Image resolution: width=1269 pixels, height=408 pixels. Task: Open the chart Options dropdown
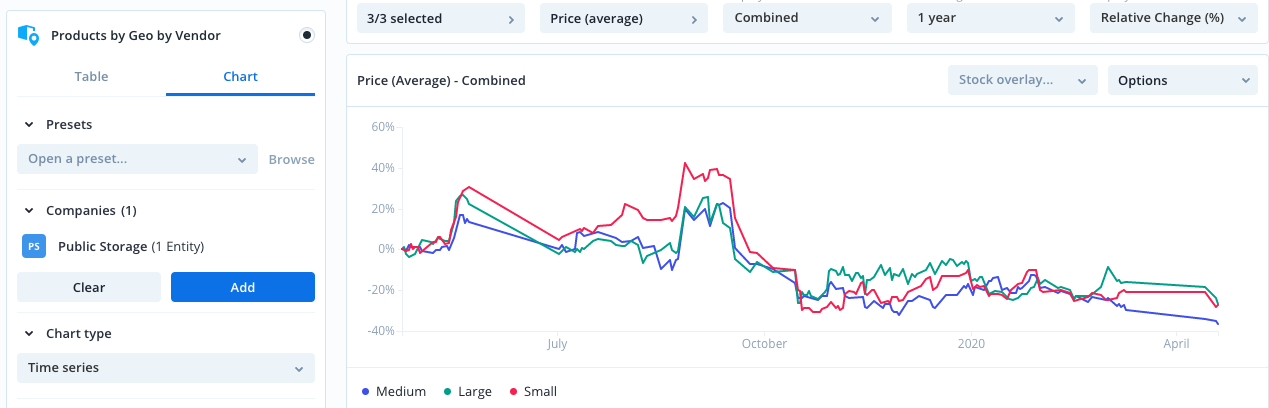pos(1182,80)
